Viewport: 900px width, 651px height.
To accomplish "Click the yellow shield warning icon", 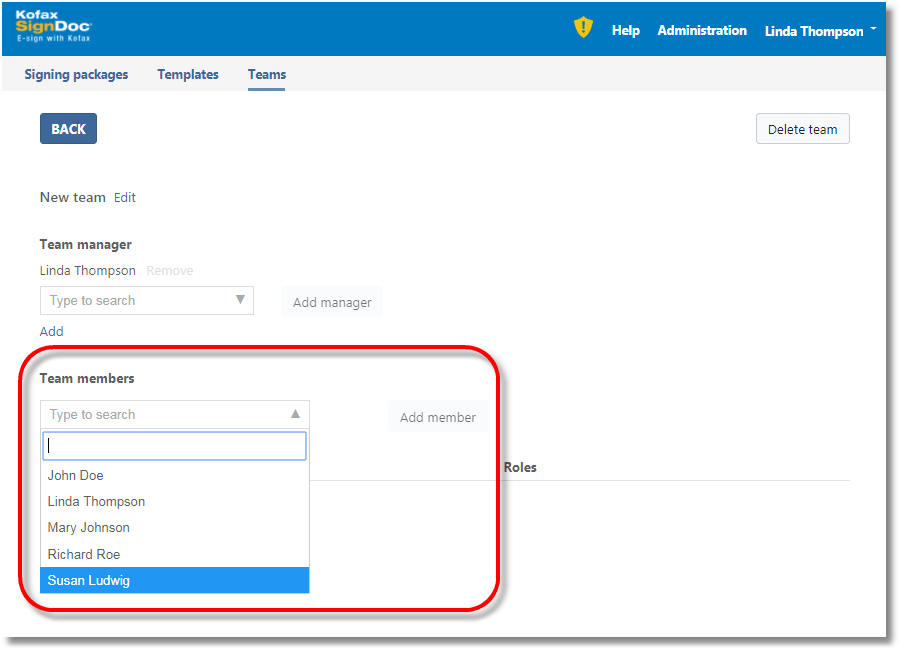I will (583, 28).
